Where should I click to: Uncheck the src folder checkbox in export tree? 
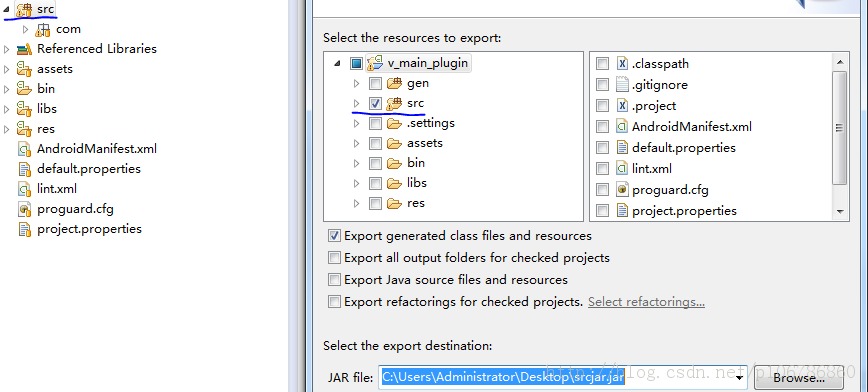pyautogui.click(x=375, y=104)
